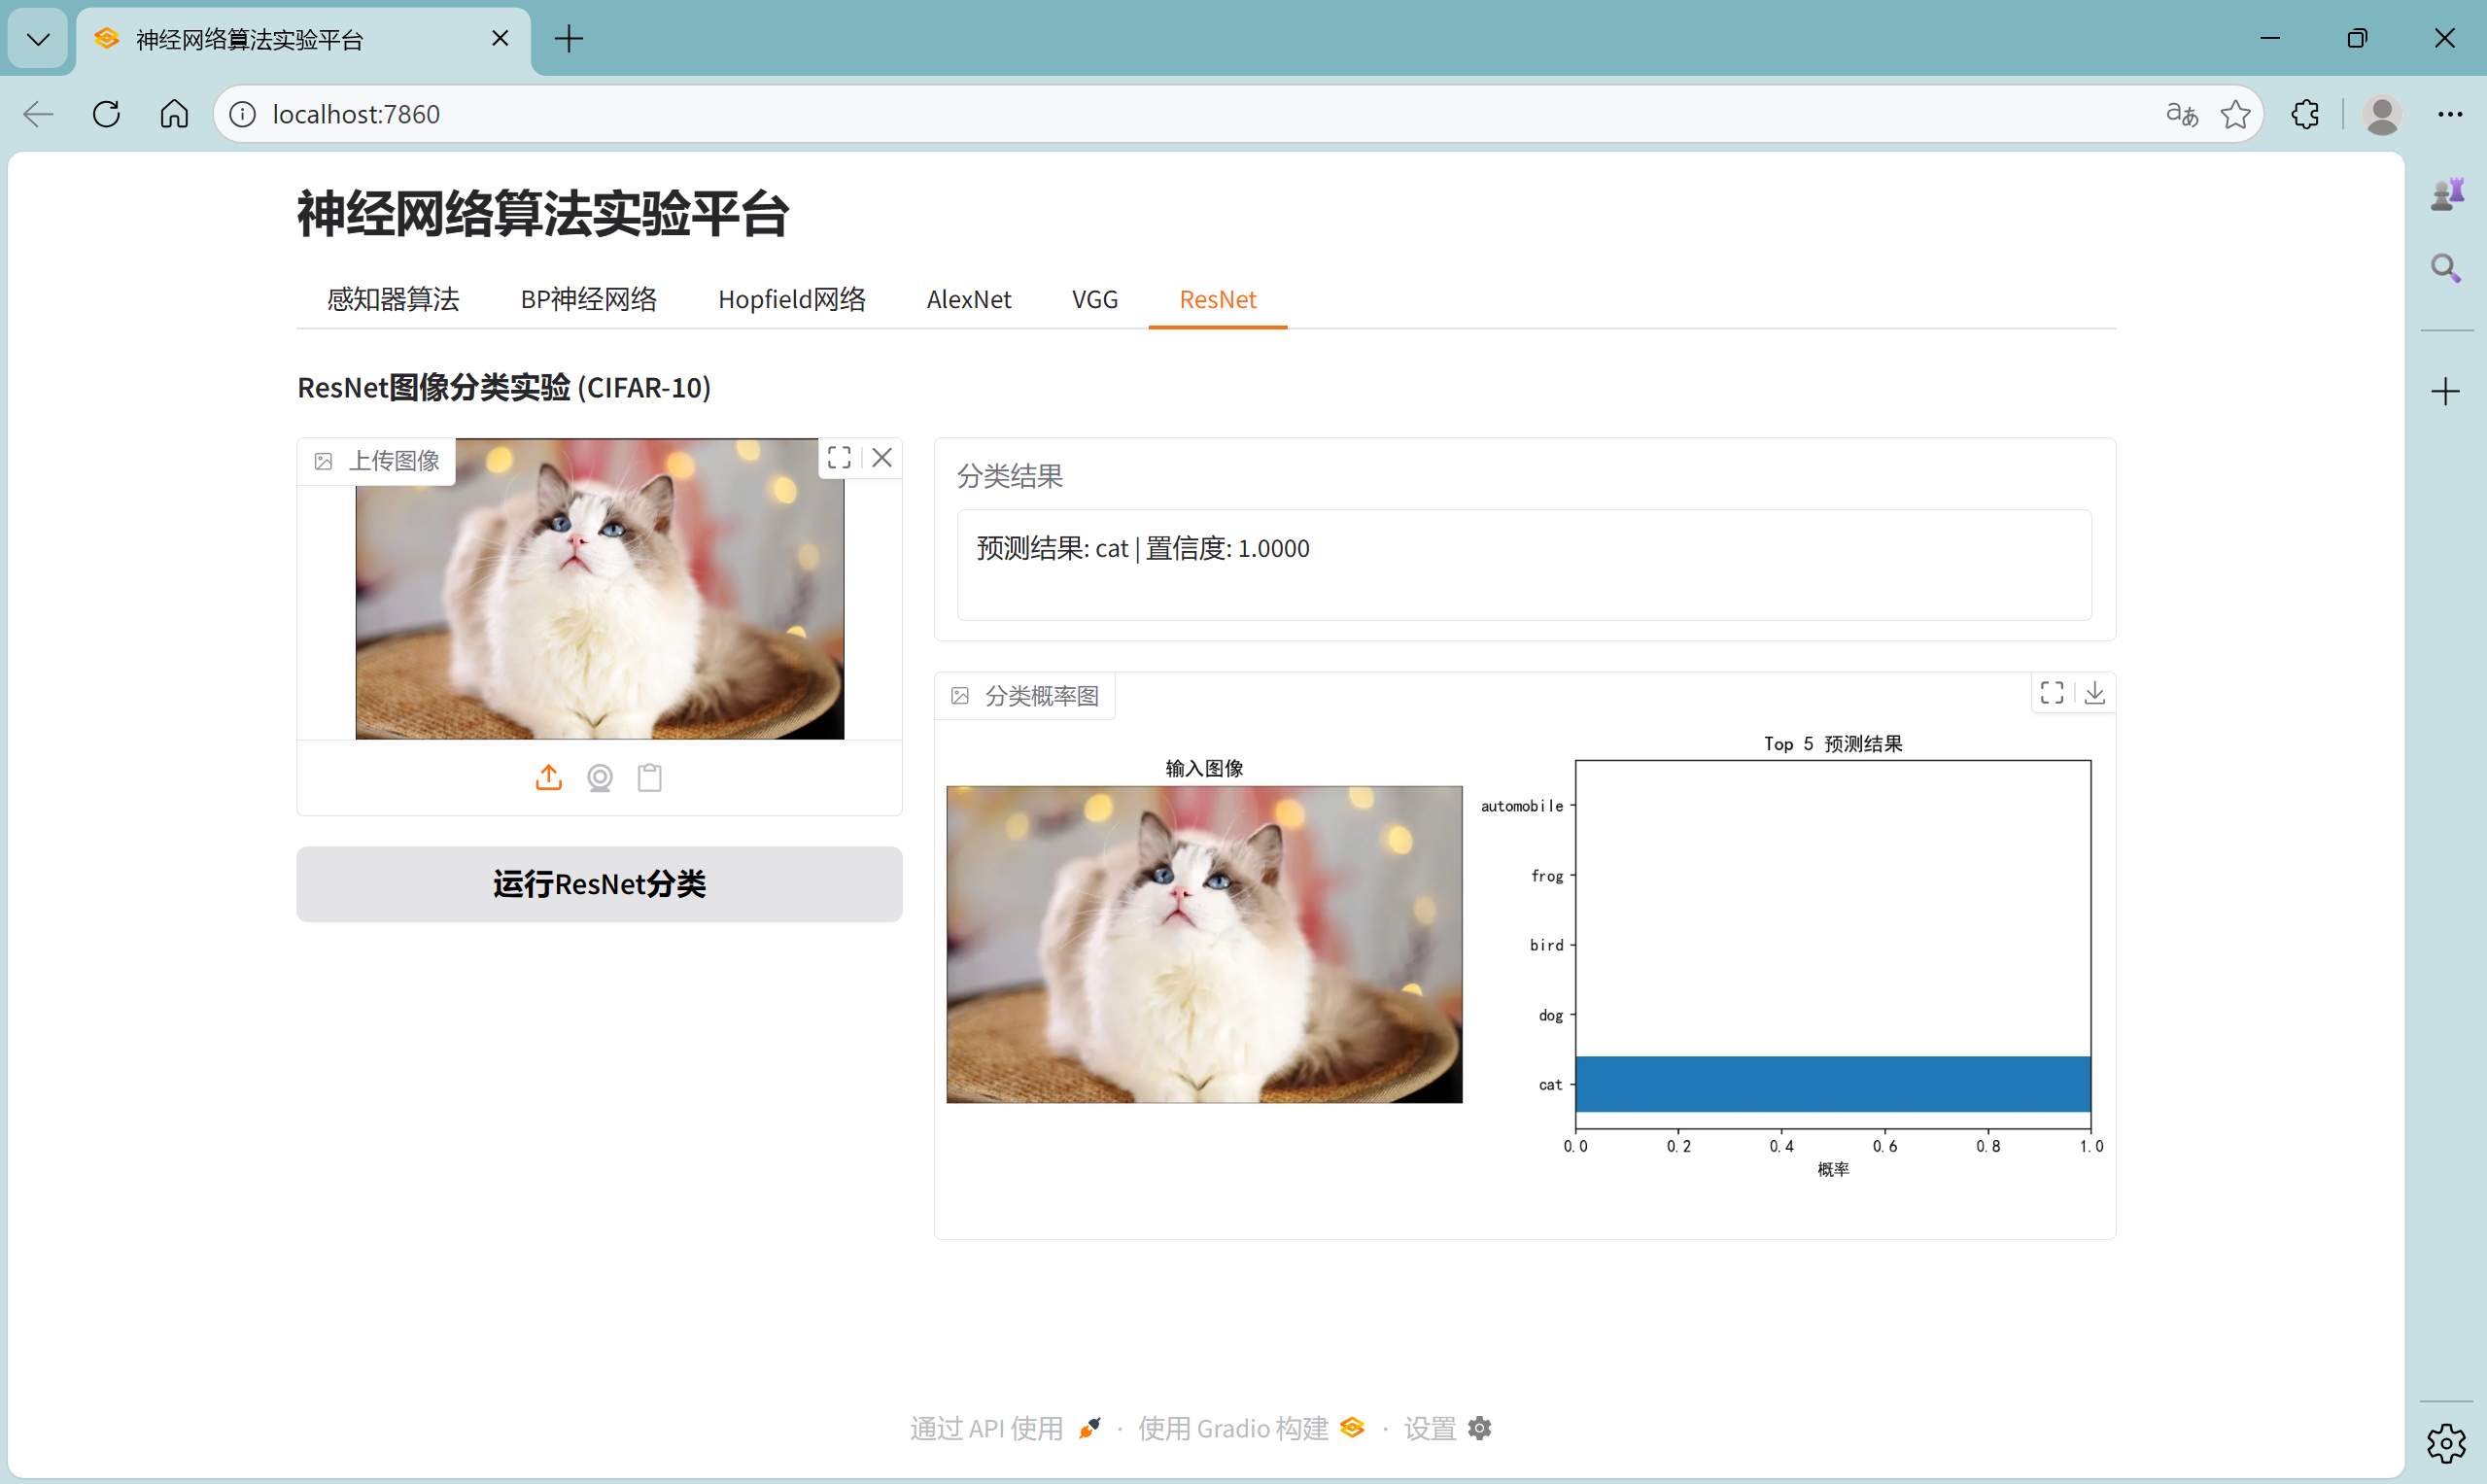The image size is (2487, 1484).
Task: Open the tab list dropdown chevron
Action: [38, 39]
